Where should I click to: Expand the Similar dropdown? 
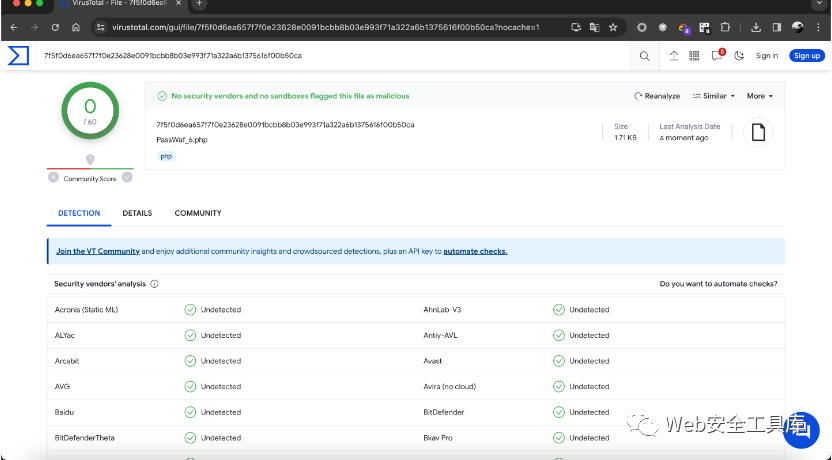coord(714,96)
